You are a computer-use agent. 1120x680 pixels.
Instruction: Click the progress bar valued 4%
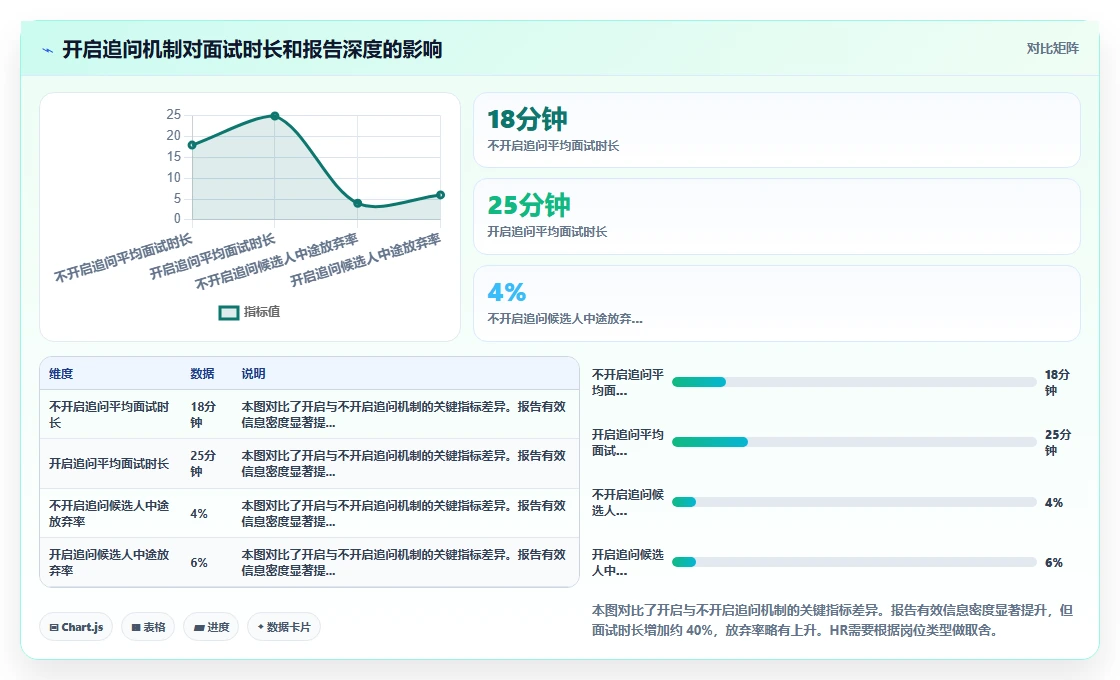click(x=854, y=502)
